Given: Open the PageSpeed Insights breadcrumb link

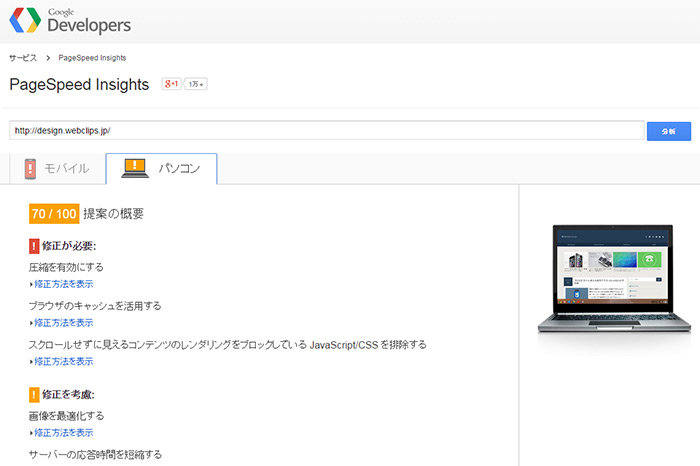Looking at the screenshot, I should click(92, 58).
